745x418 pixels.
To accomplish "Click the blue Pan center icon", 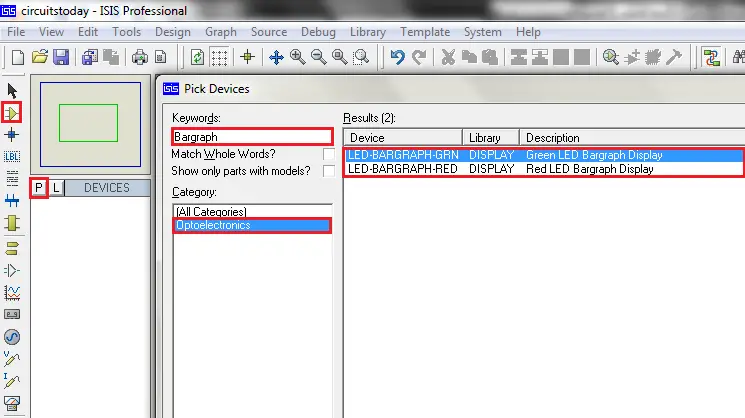I will point(276,57).
